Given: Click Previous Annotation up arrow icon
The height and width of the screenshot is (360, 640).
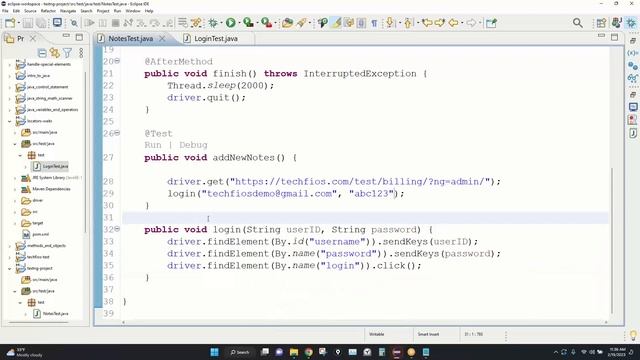Looking at the screenshot, I should tap(408, 23).
